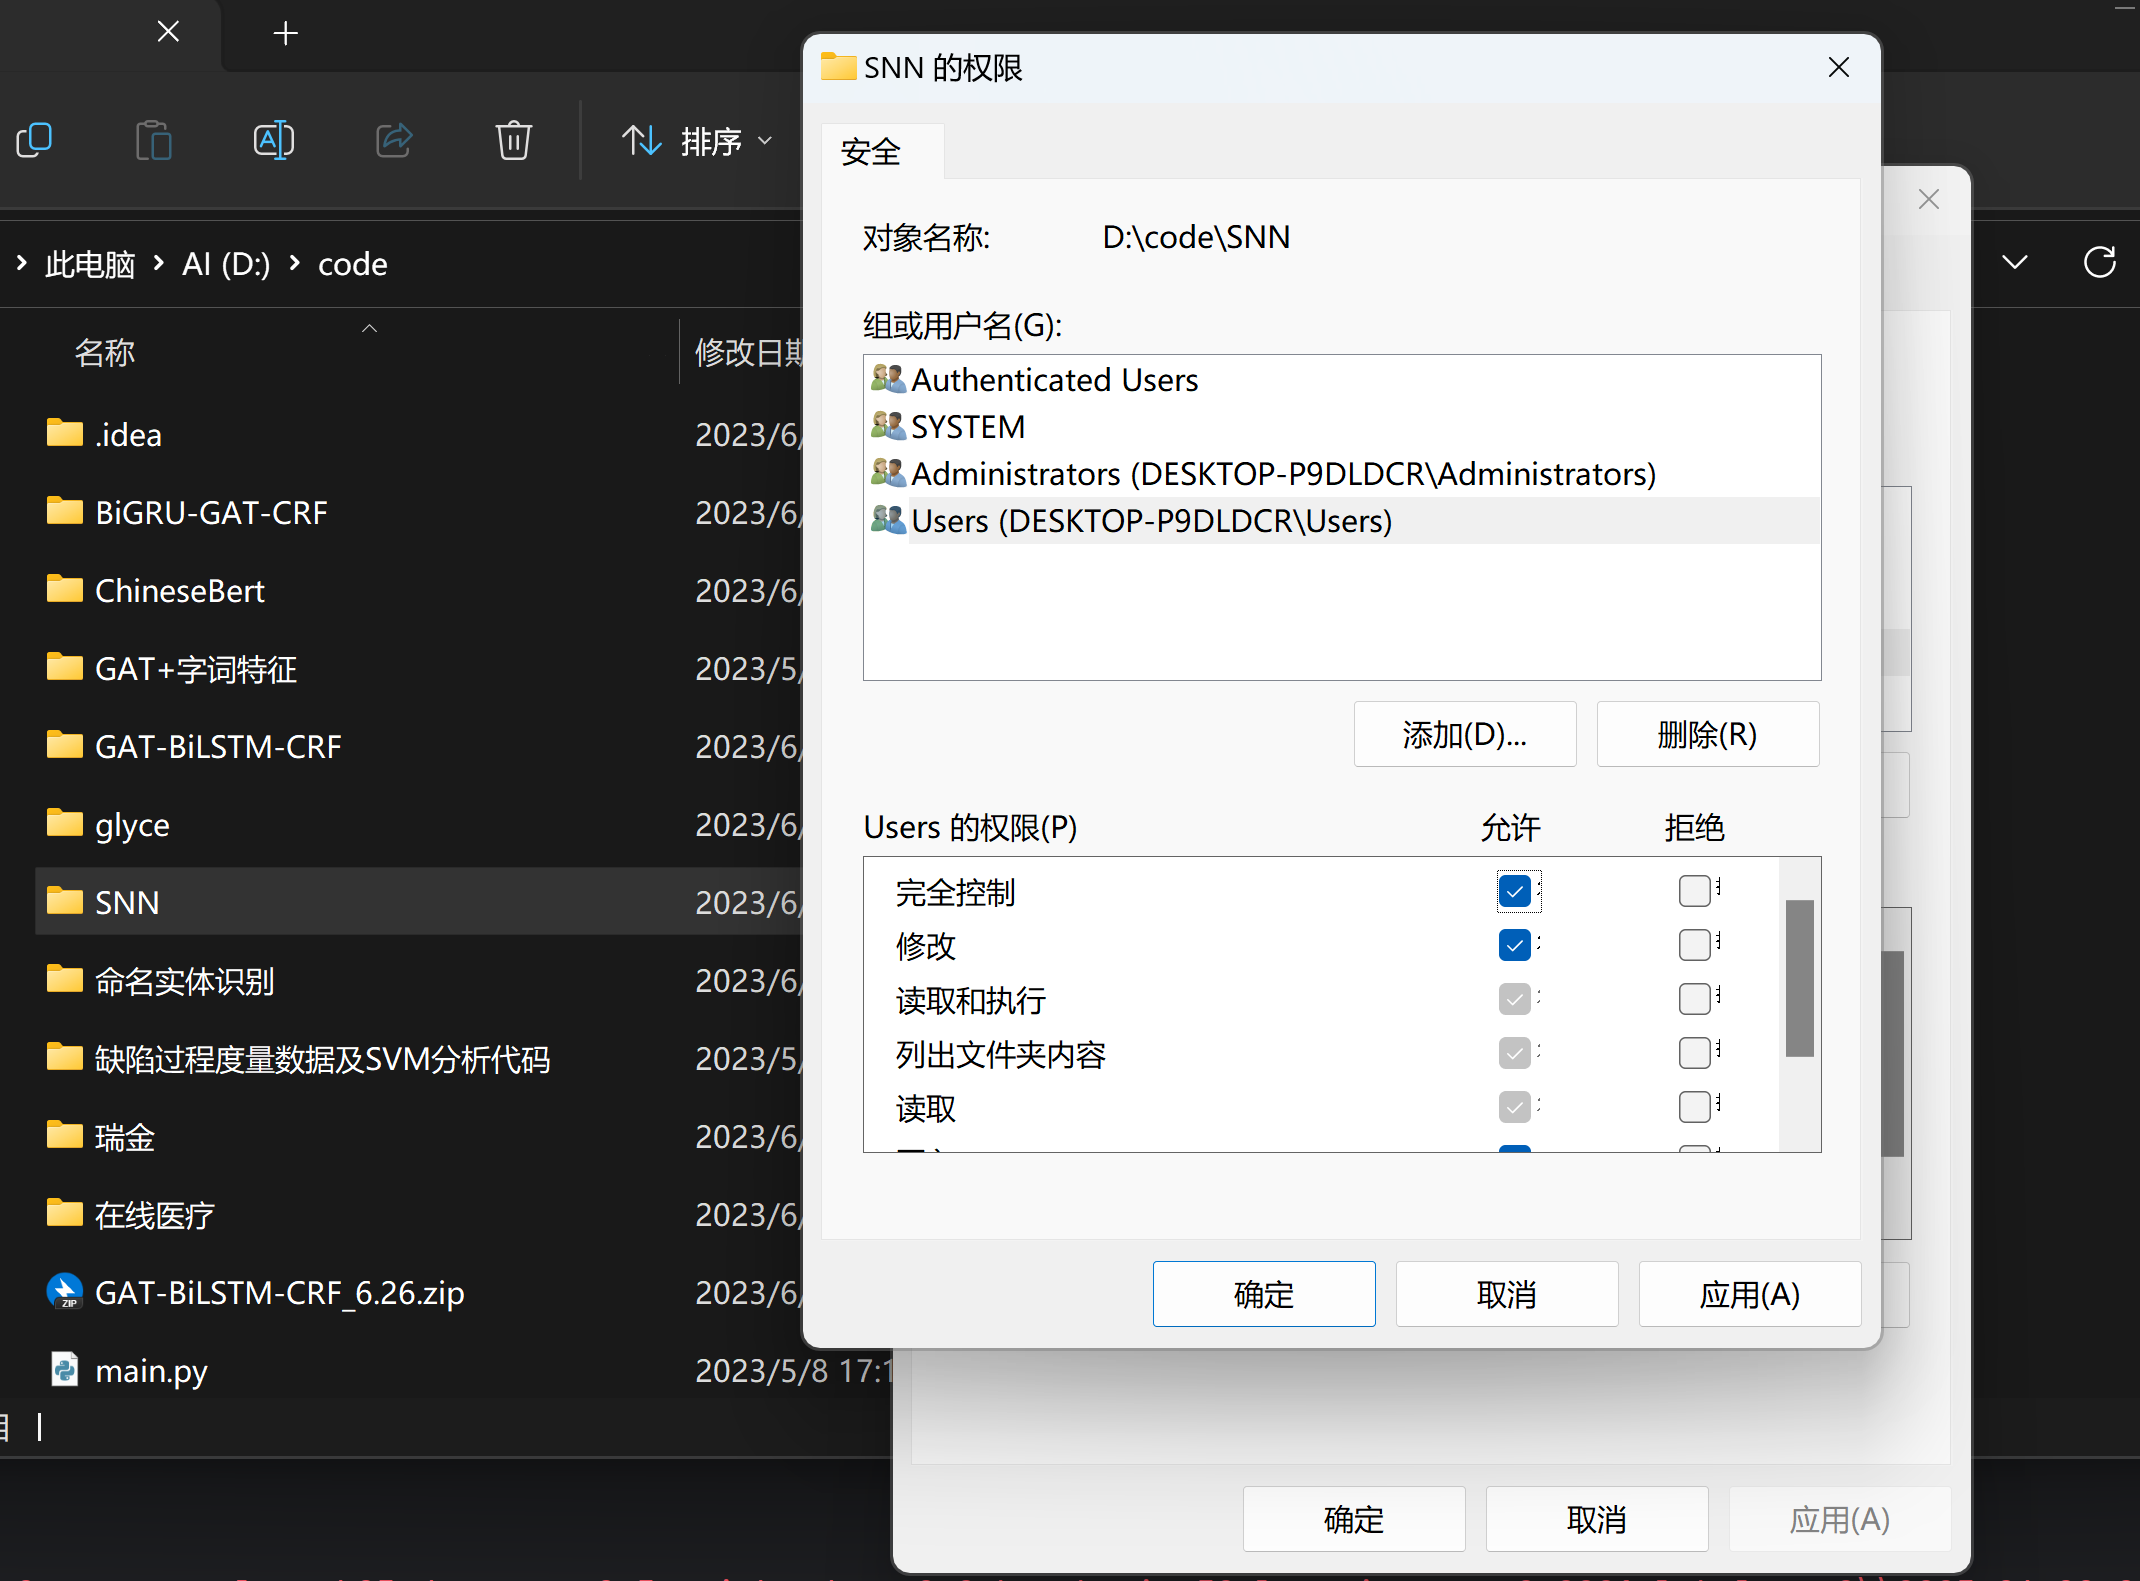Click the 删除(R) button
Viewport: 2140px width, 1581px height.
click(1707, 735)
